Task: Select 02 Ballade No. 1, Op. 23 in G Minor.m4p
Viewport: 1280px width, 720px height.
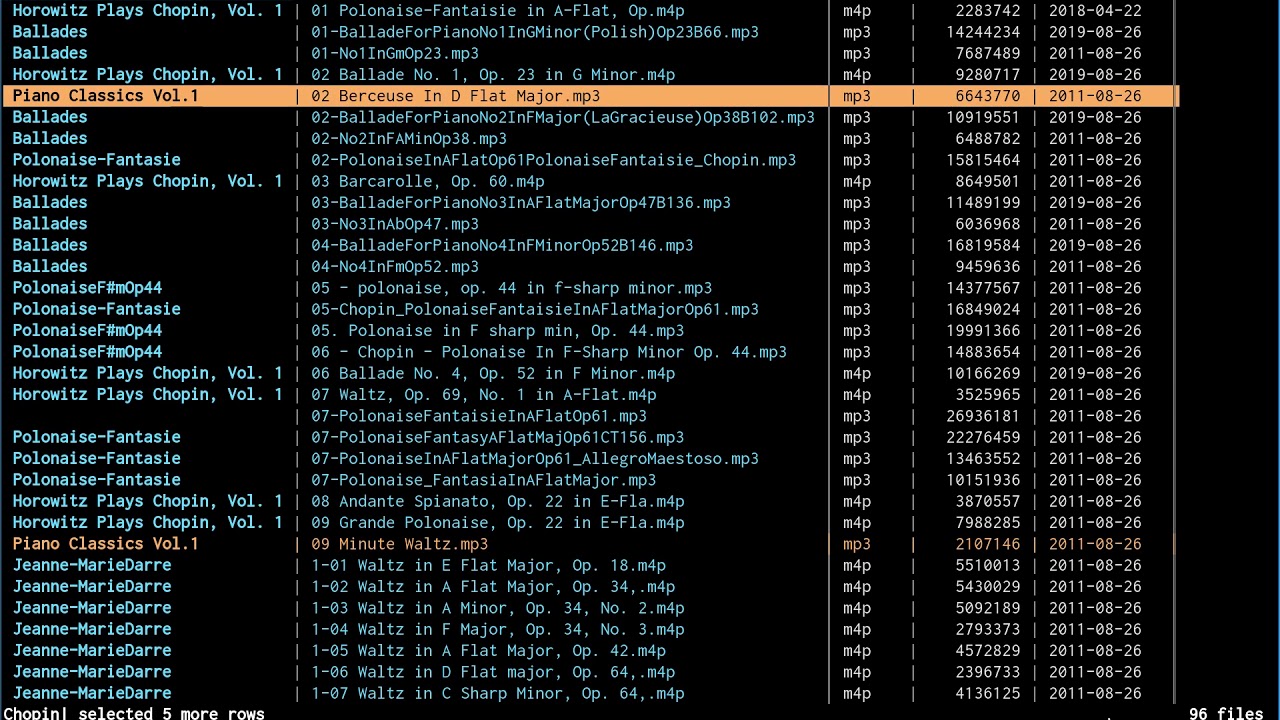Action: tap(493, 75)
